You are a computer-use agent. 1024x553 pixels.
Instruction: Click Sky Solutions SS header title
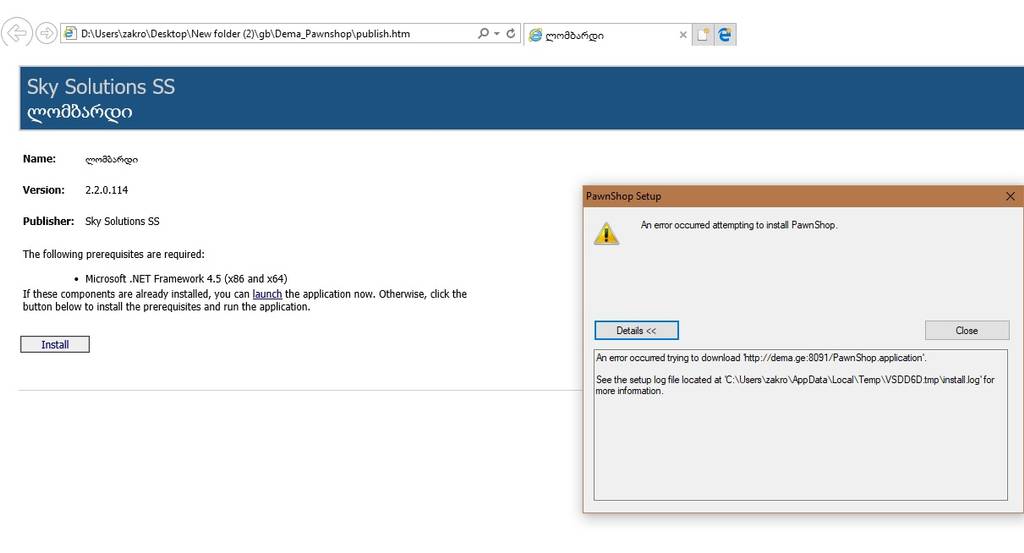click(101, 87)
